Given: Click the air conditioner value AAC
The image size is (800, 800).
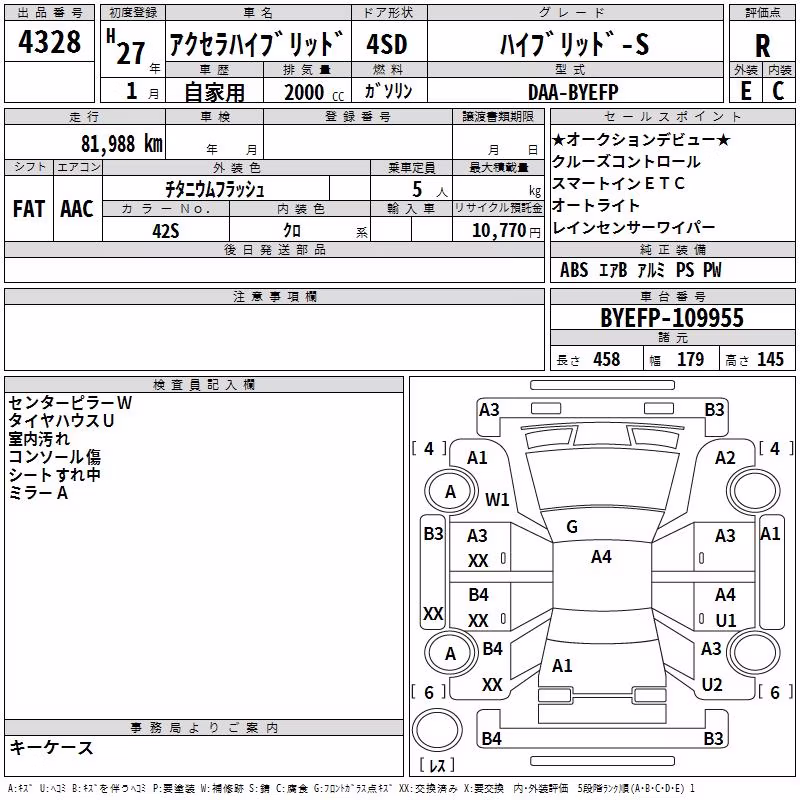Looking at the screenshot, I should point(77,209).
